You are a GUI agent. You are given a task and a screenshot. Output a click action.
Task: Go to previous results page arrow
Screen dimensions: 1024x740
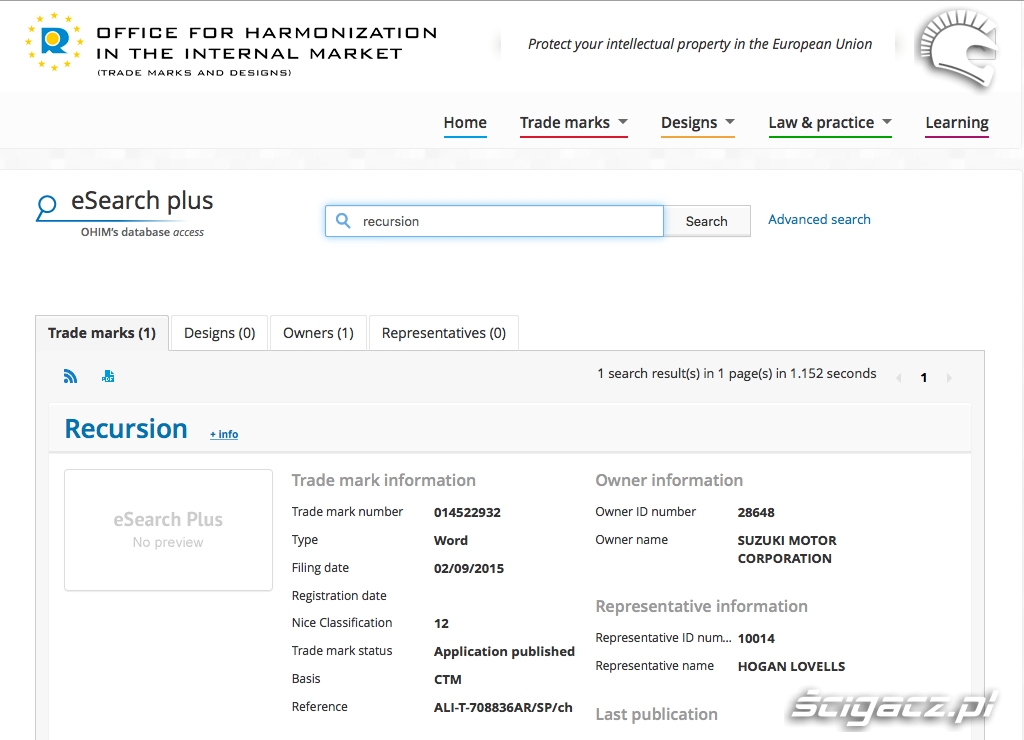(x=898, y=378)
